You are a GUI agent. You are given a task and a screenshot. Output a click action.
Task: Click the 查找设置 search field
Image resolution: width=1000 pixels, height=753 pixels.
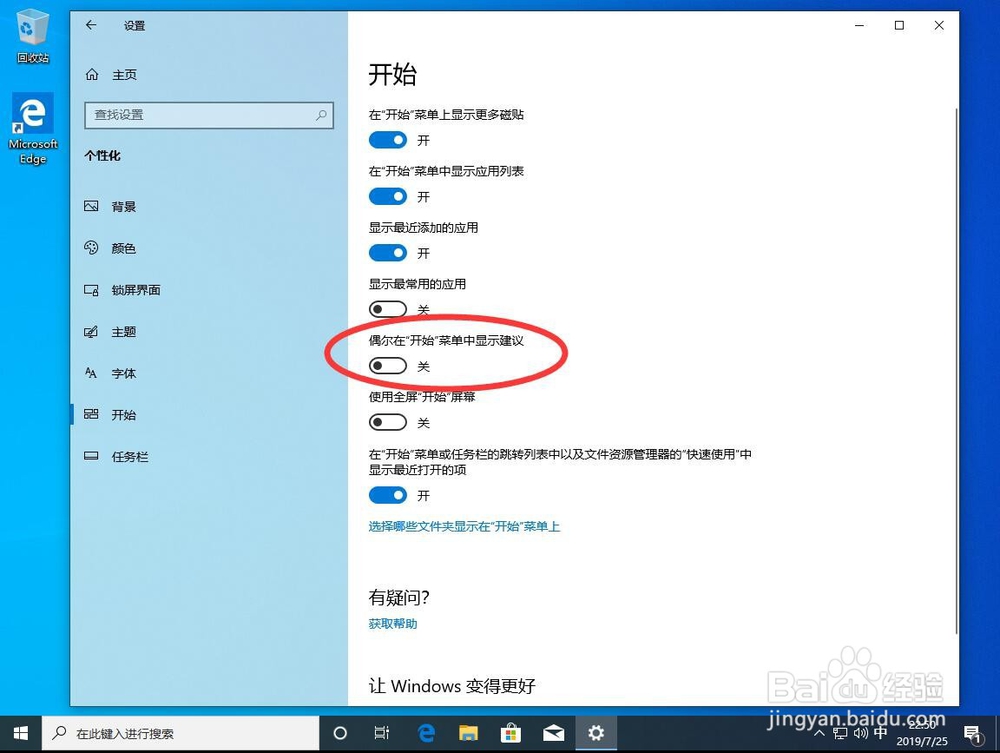tap(209, 115)
